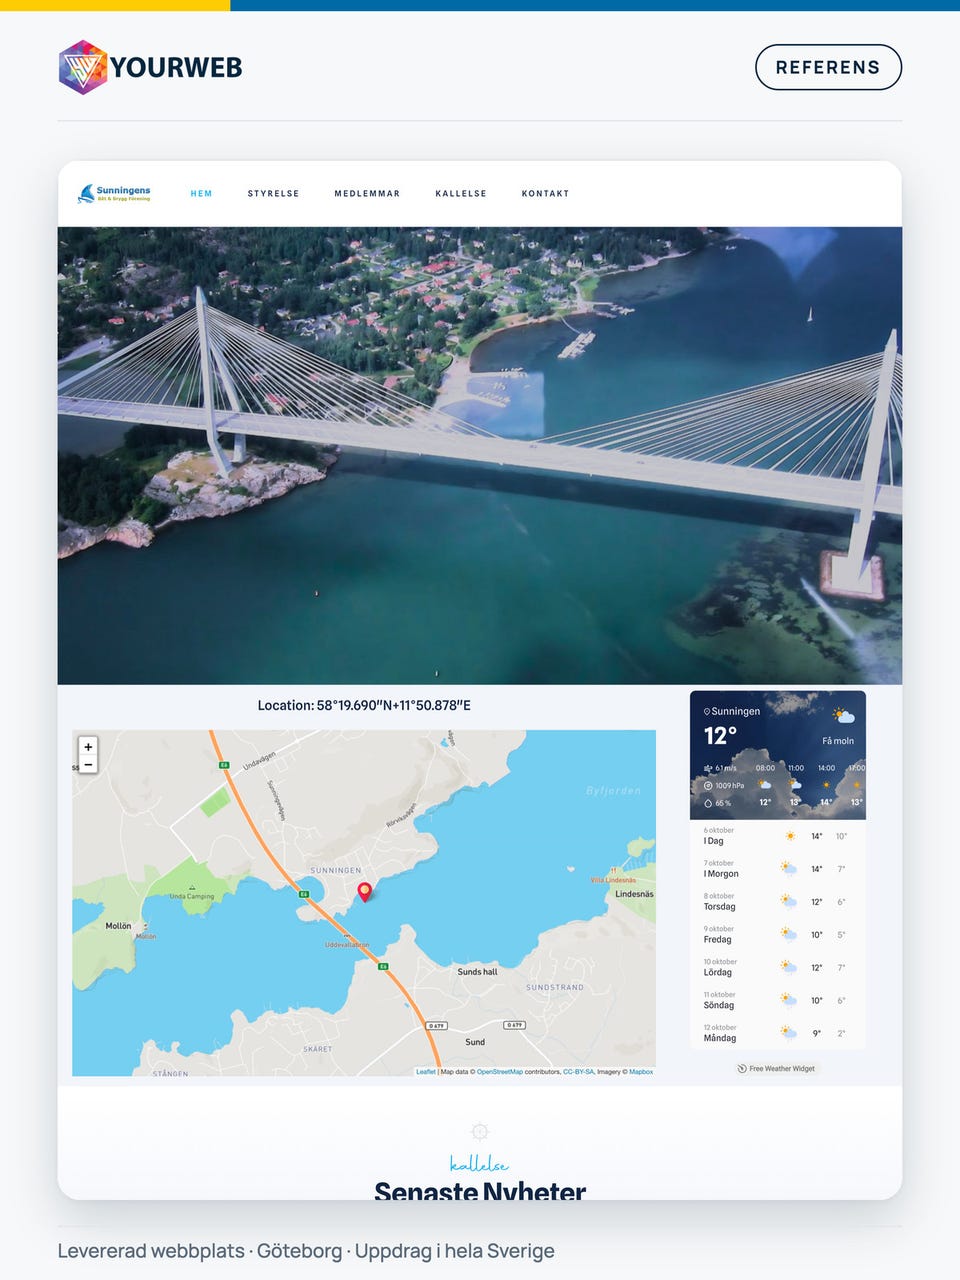Click the YOURWEB hexagon logo
The height and width of the screenshot is (1280, 960).
click(83, 67)
